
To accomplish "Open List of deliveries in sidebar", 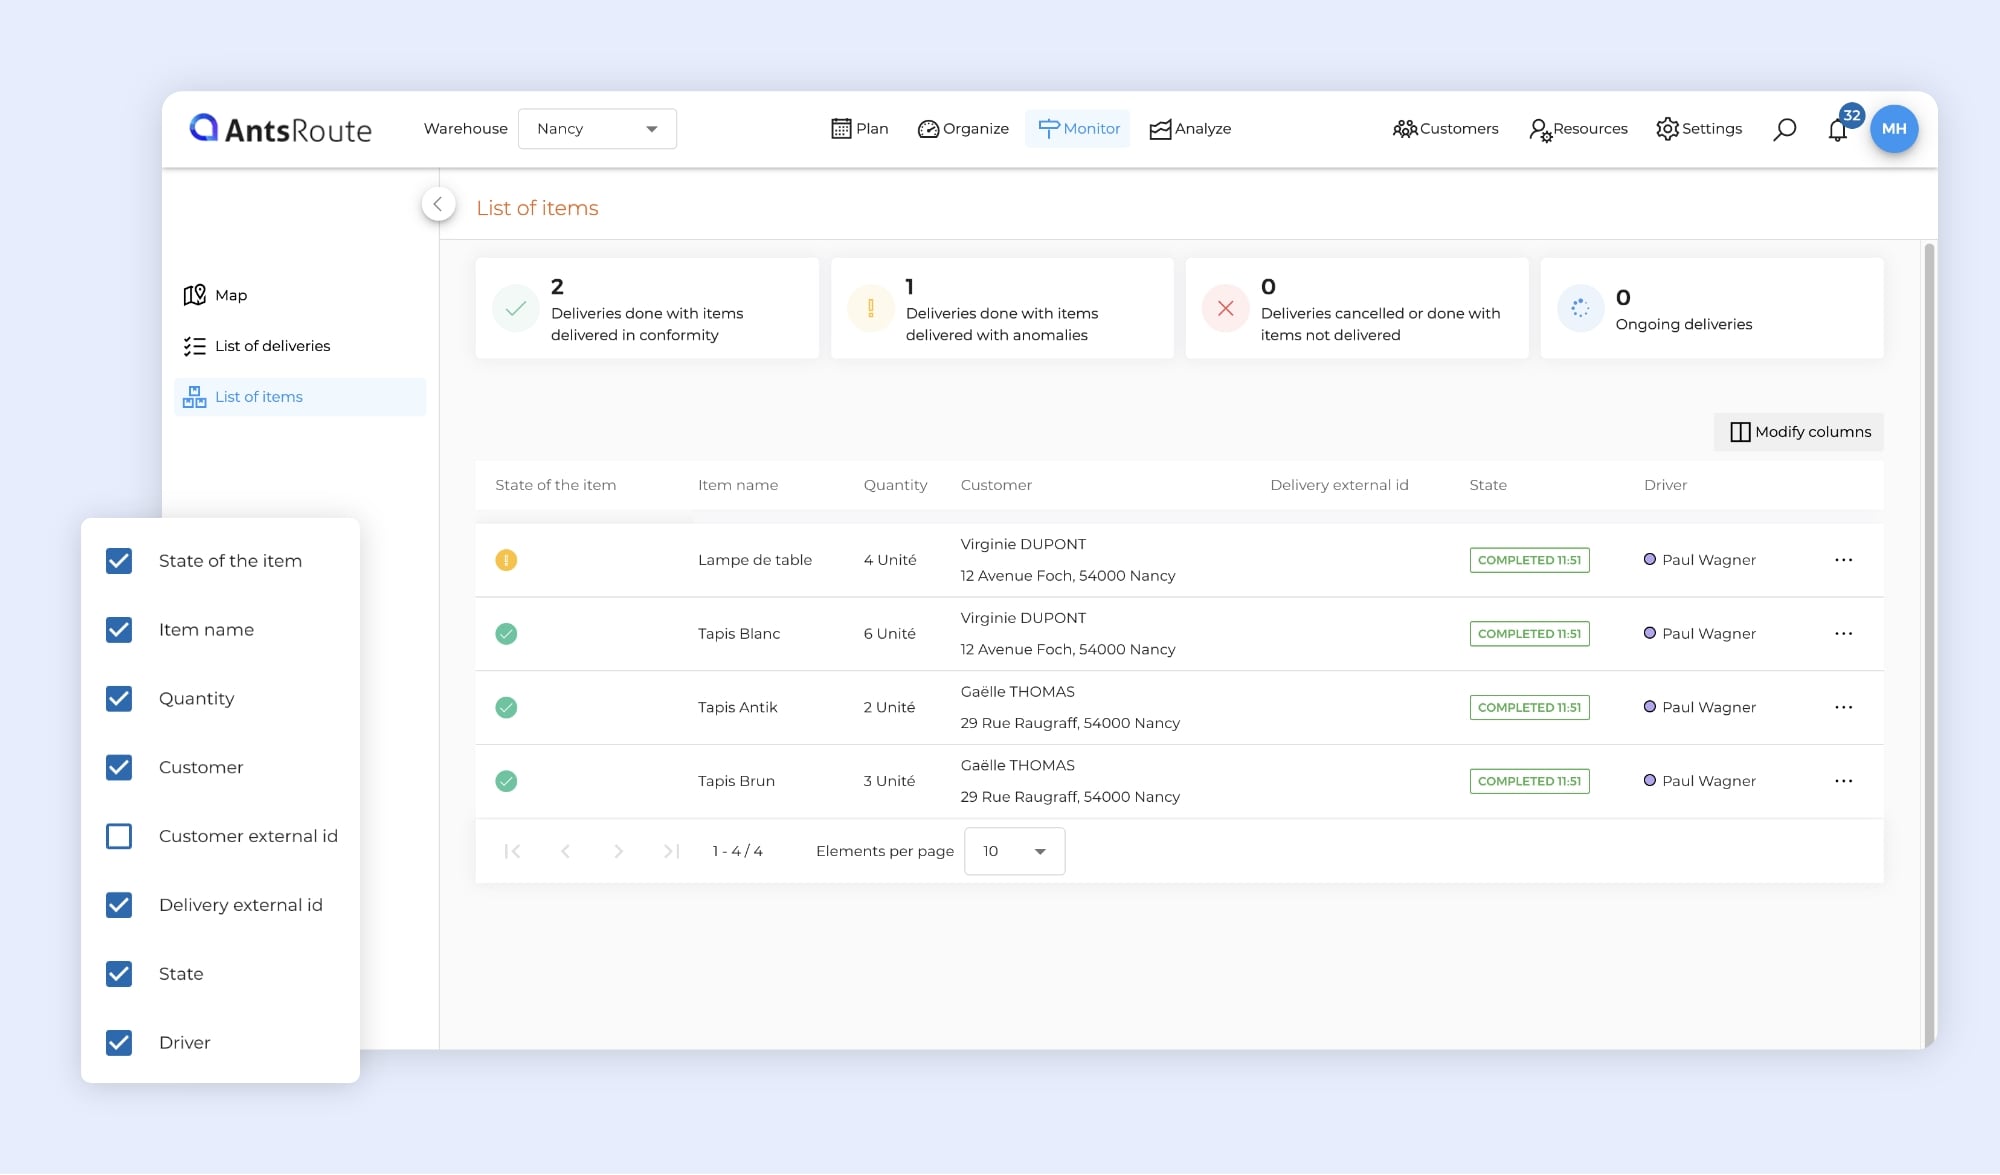I will tap(272, 346).
